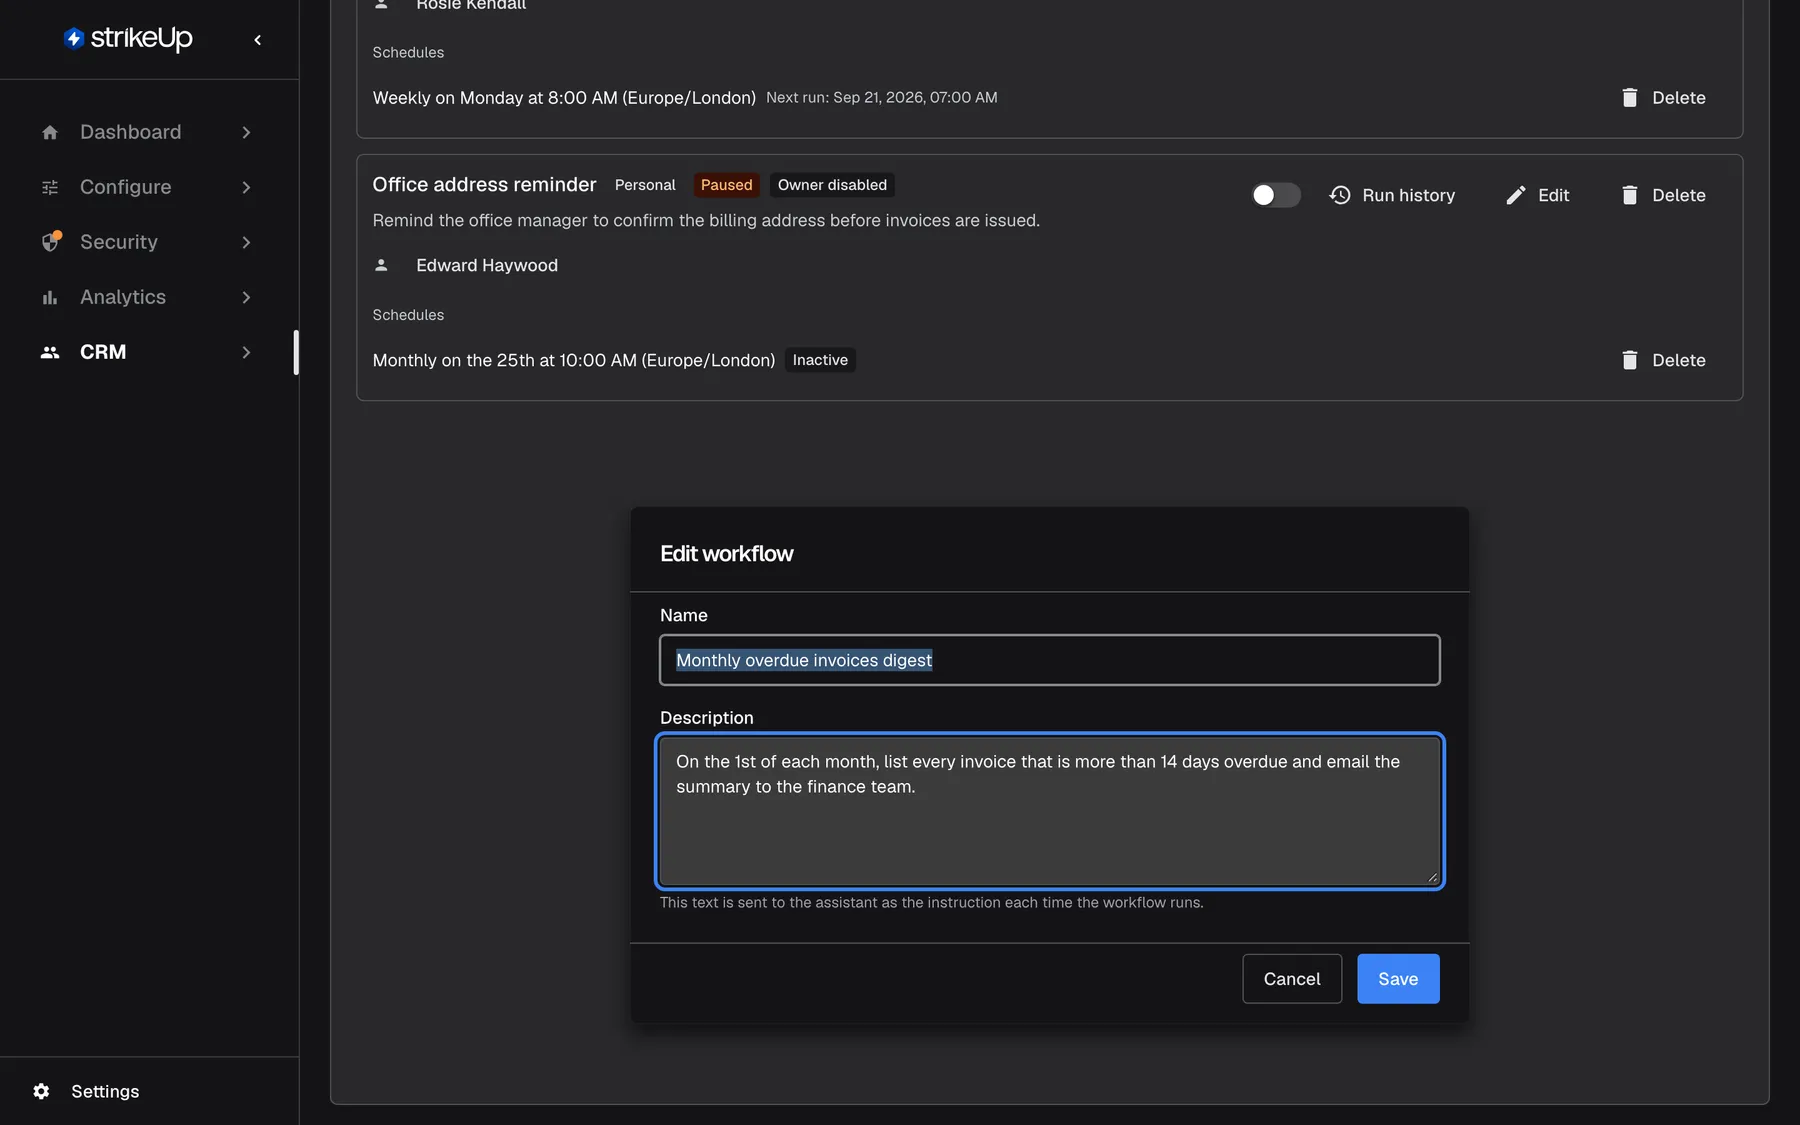Screen dimensions: 1800x1125
Task: Click Next run Sep 21, 2026 text
Action: tap(882, 97)
